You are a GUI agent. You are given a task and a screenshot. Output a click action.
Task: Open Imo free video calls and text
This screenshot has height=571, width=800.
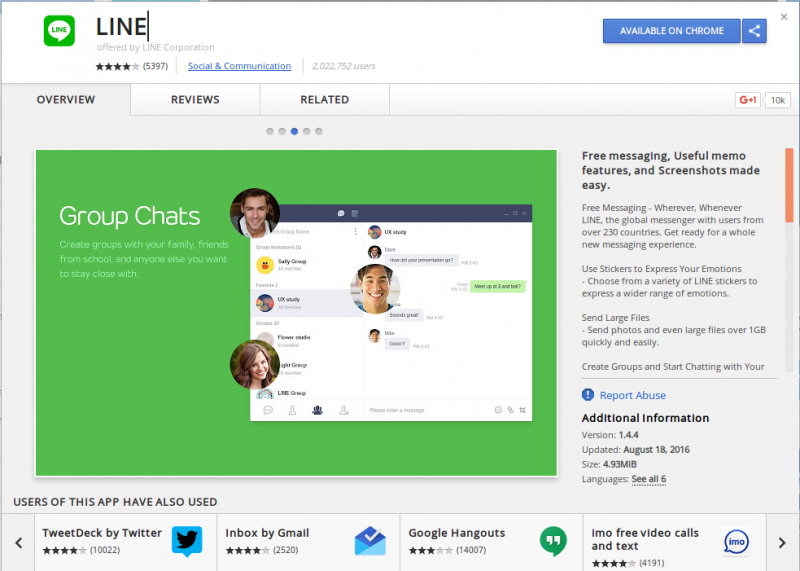pos(645,539)
